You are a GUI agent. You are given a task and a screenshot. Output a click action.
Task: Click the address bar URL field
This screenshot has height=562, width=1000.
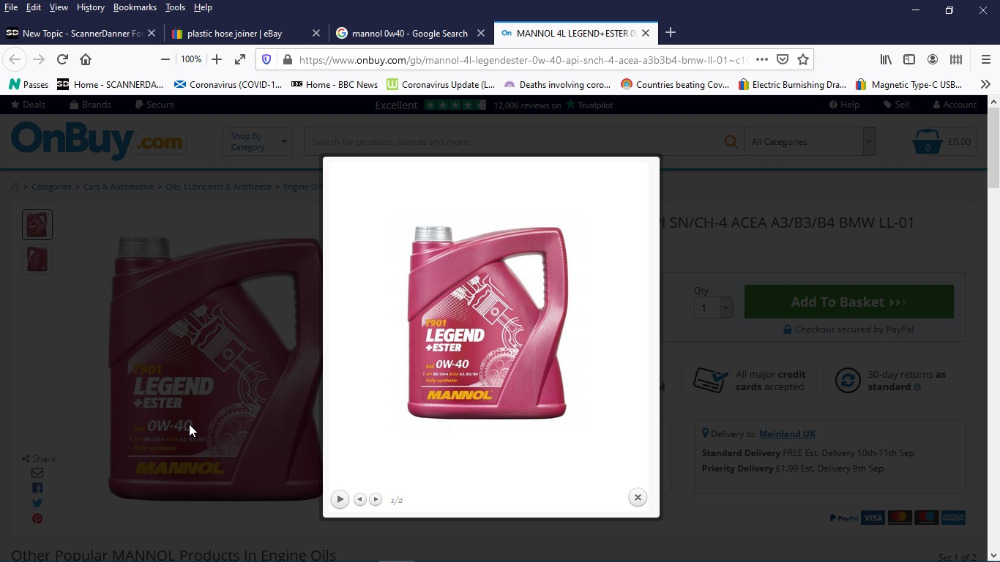523,59
